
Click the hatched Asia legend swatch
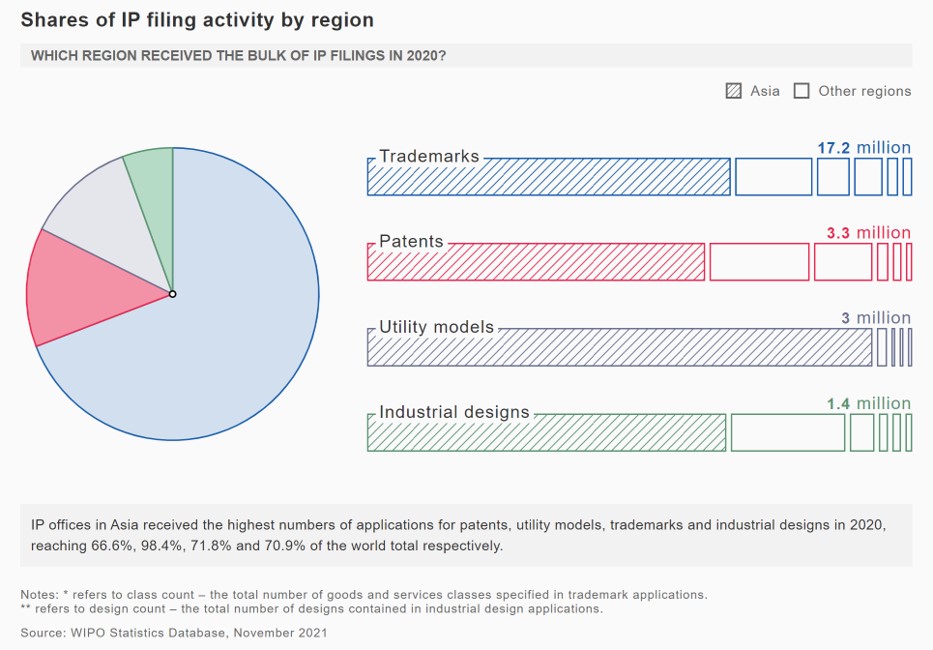tap(734, 91)
